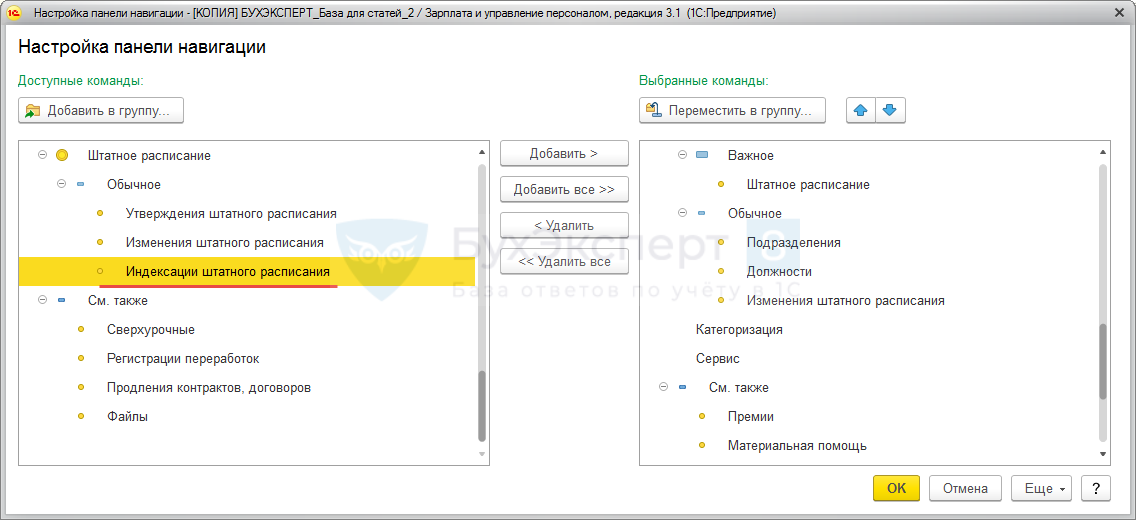Click the move up arrow icon
This screenshot has width=1136, height=520.
pyautogui.click(x=861, y=110)
